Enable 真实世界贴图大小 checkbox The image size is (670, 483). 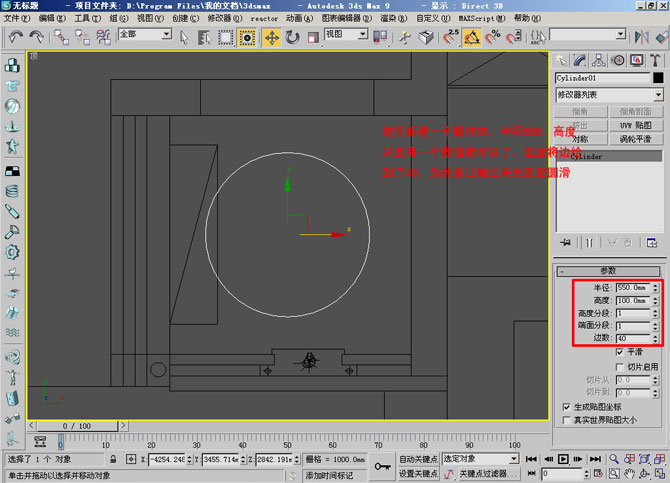567,420
